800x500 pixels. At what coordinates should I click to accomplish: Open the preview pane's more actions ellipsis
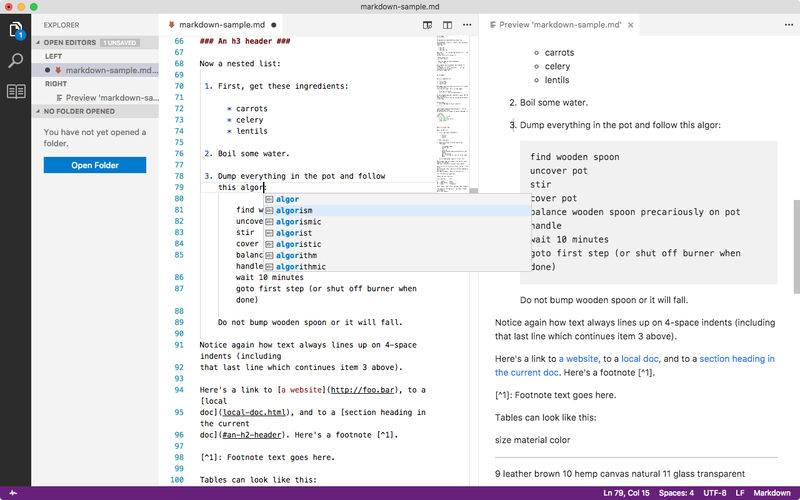coord(789,24)
